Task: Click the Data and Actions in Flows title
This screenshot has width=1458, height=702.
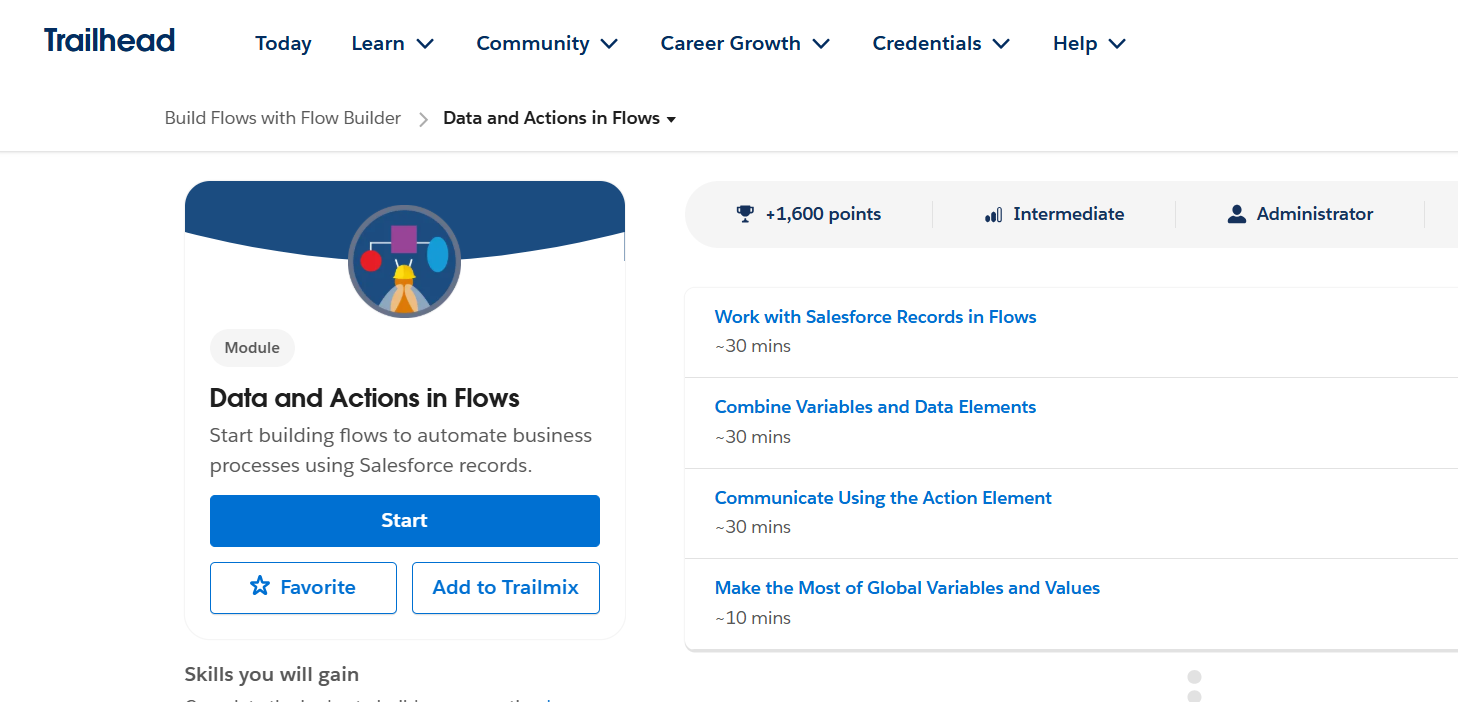Action: point(365,398)
